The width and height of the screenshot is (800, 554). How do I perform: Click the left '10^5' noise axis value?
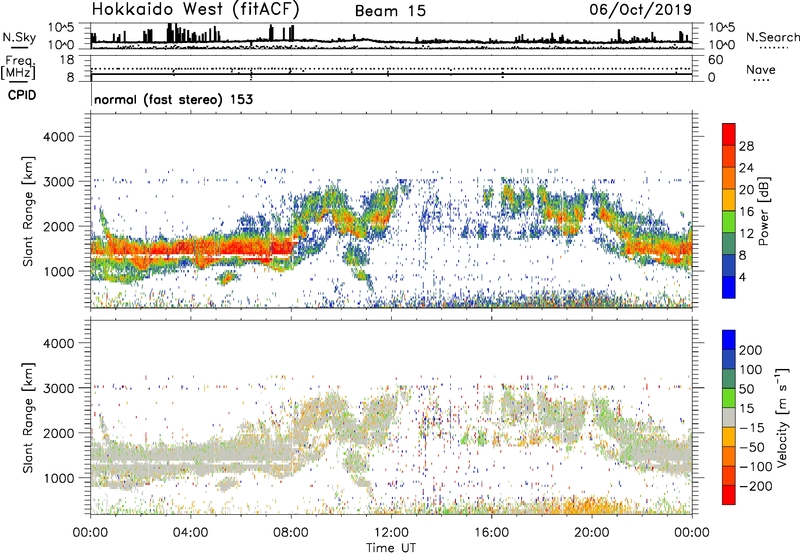click(61, 27)
